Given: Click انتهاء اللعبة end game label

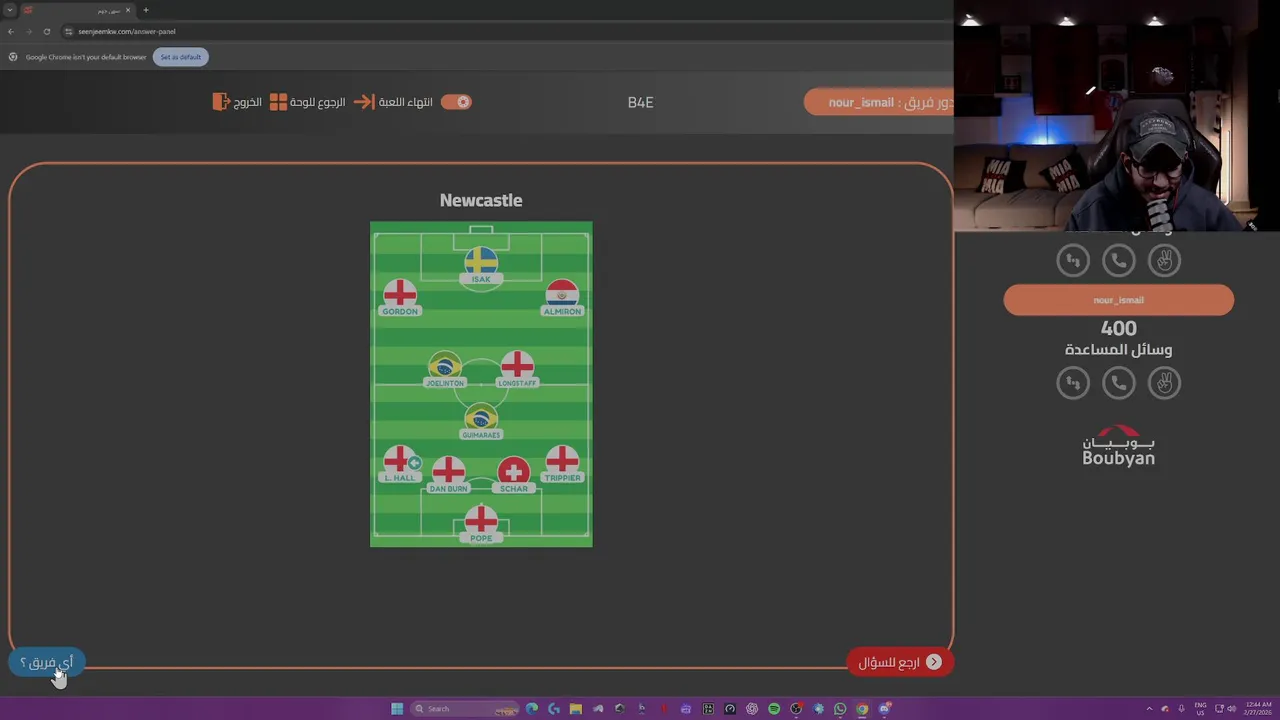Looking at the screenshot, I should click(406, 102).
